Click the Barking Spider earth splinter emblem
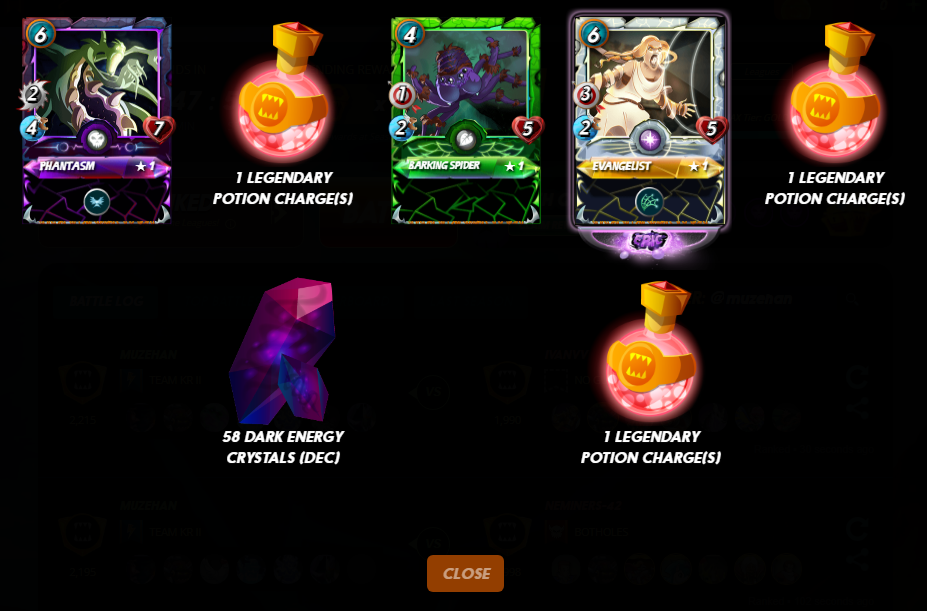 click(x=465, y=138)
